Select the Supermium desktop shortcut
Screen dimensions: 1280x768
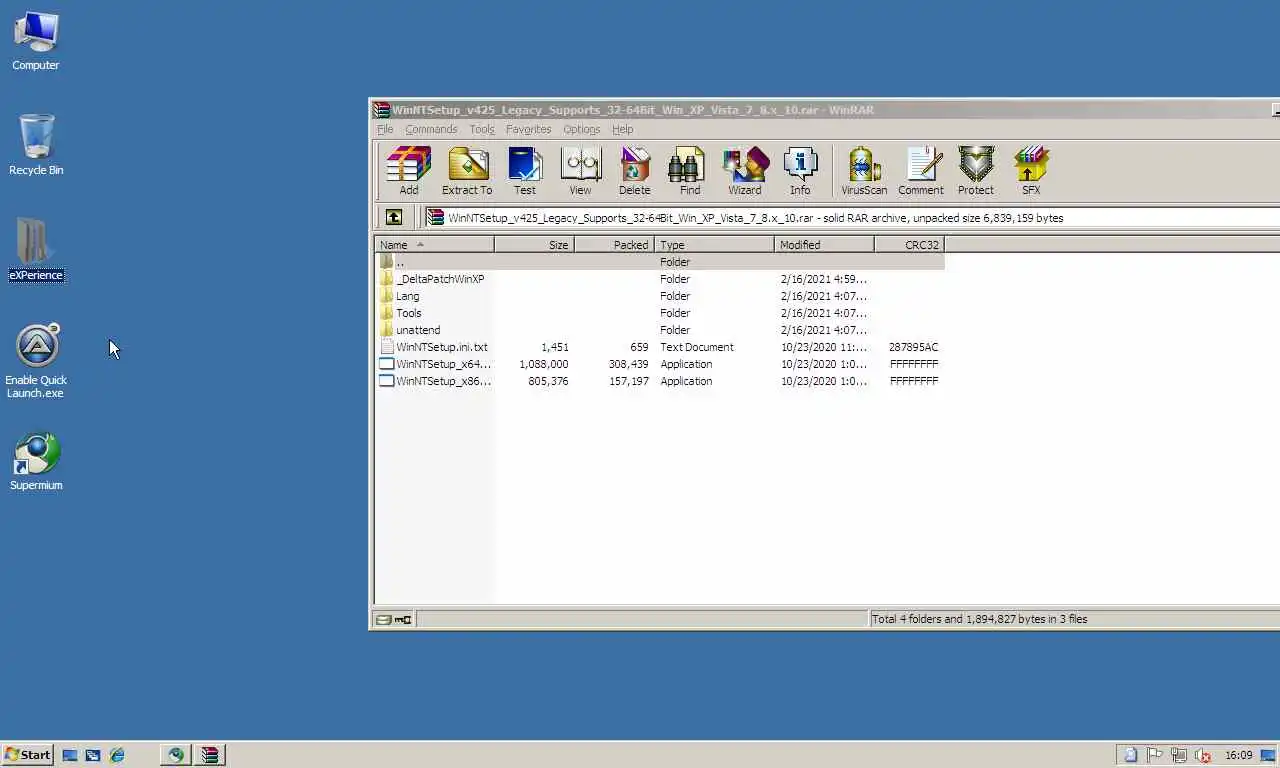36,462
